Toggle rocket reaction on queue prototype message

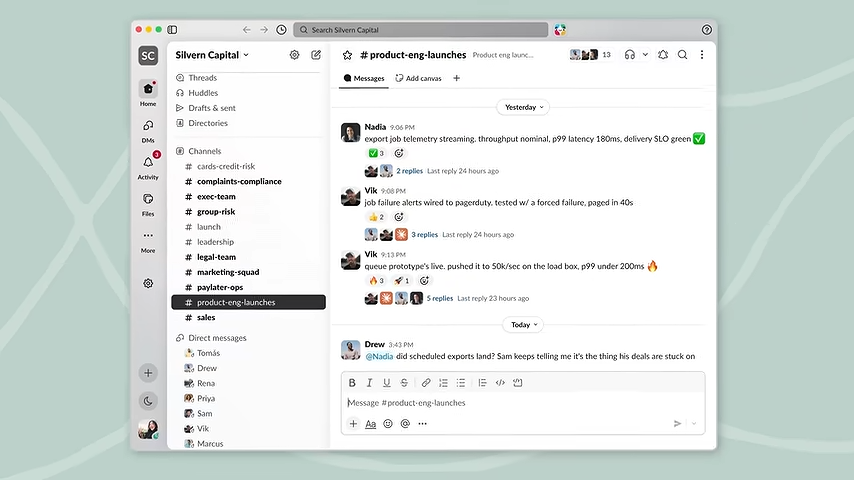click(x=401, y=281)
